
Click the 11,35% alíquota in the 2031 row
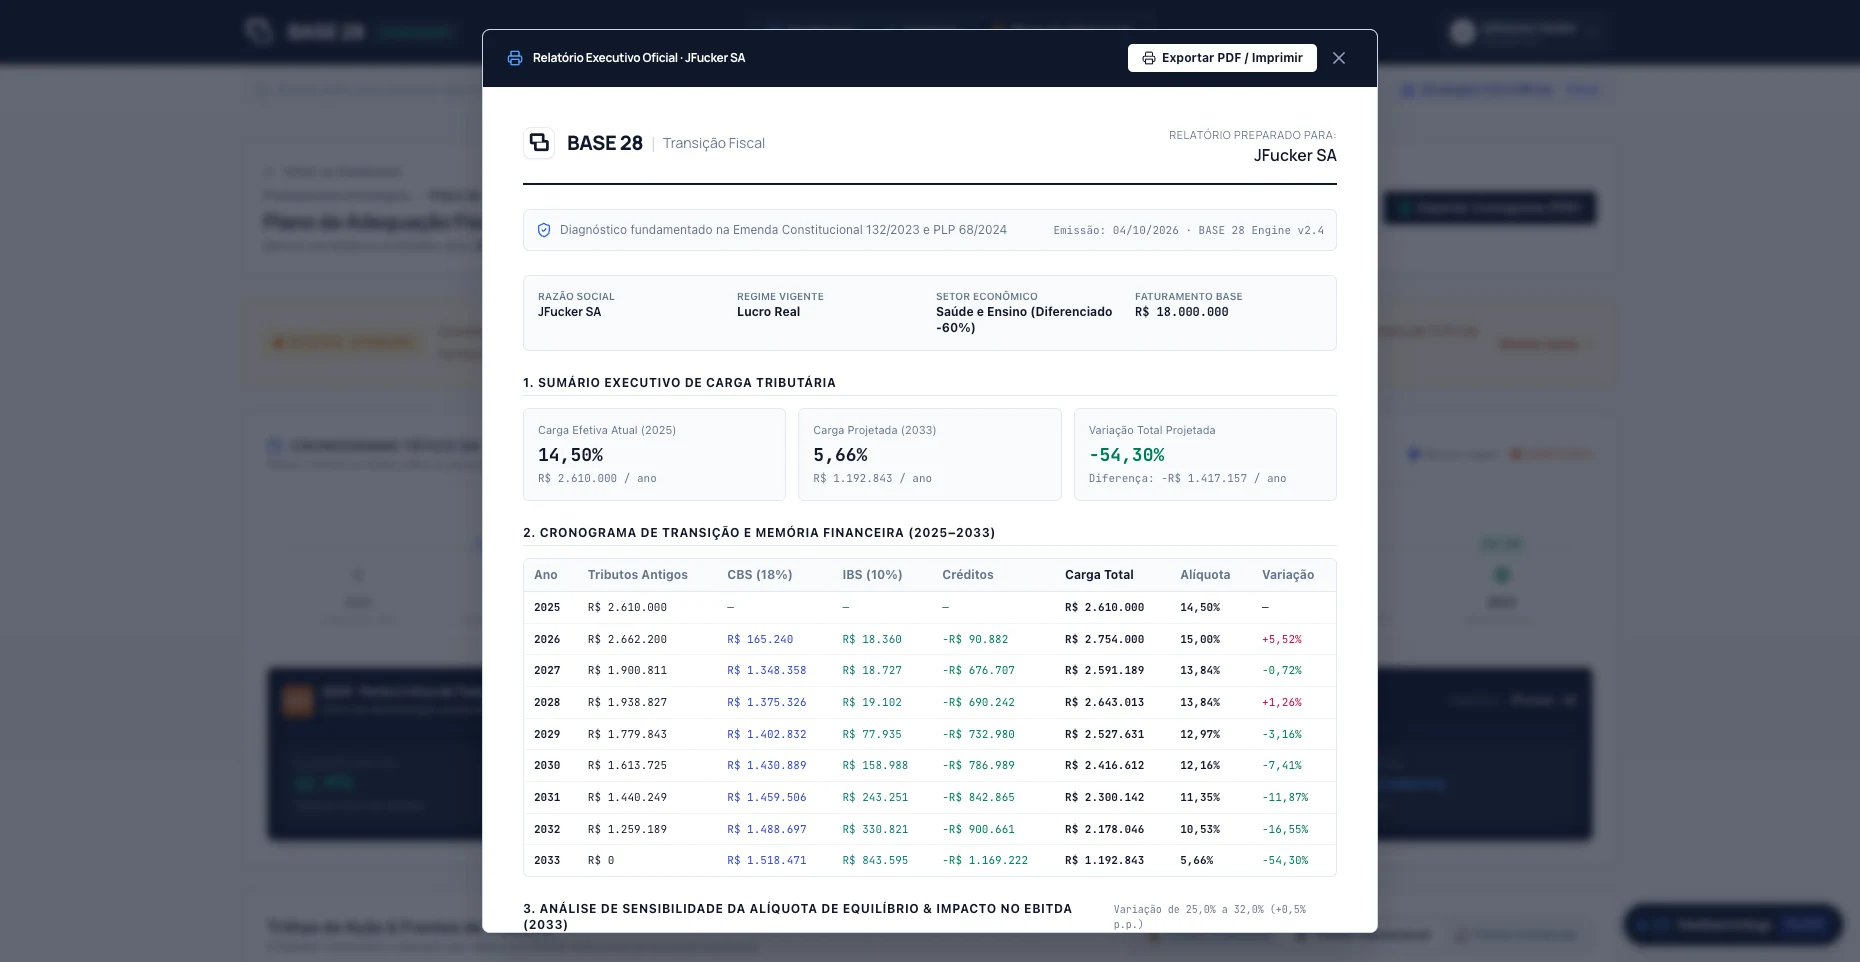1200,798
